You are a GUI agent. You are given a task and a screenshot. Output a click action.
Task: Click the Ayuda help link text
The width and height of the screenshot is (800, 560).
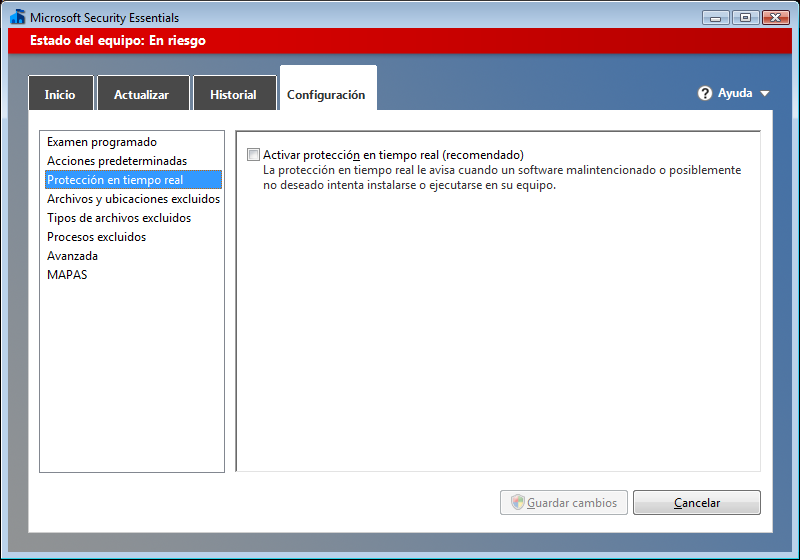click(735, 93)
